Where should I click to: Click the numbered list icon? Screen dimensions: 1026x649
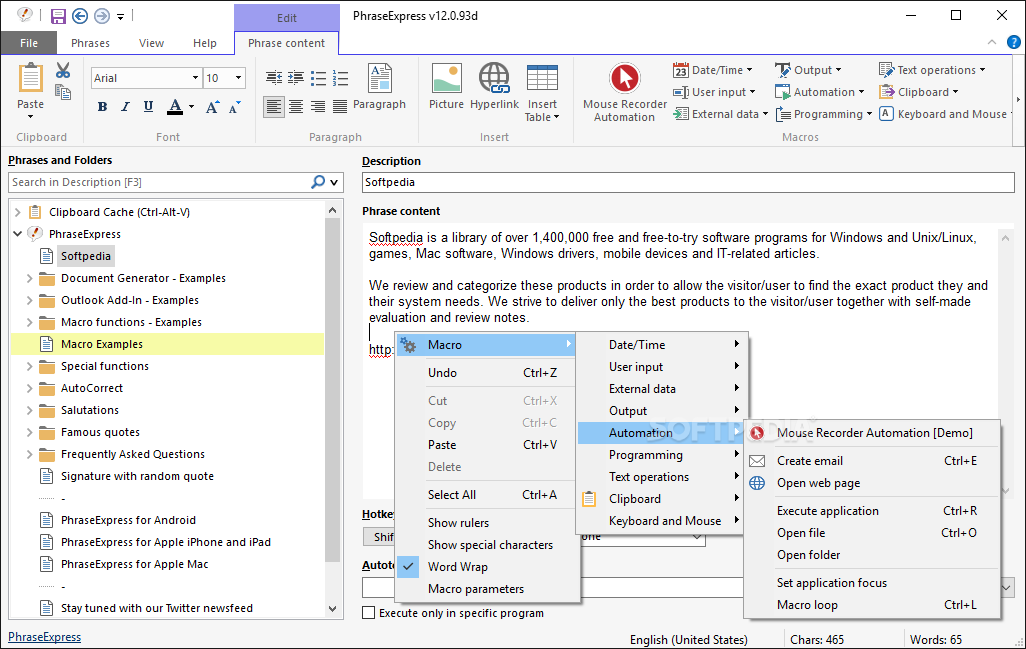(x=340, y=79)
